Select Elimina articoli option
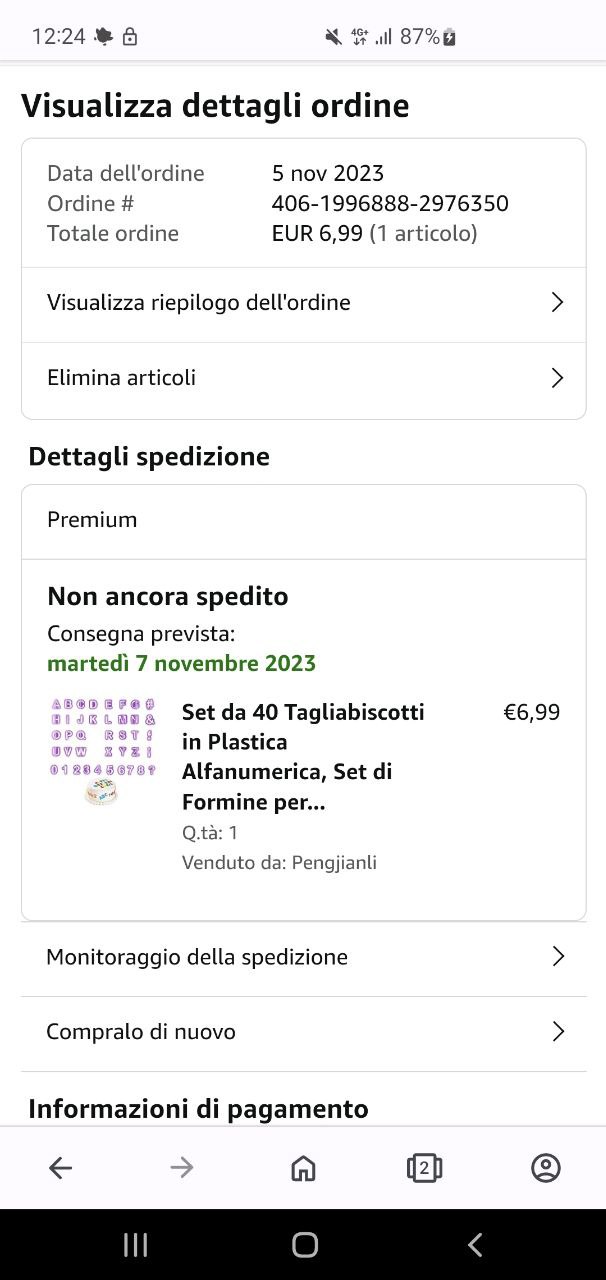 coord(303,379)
